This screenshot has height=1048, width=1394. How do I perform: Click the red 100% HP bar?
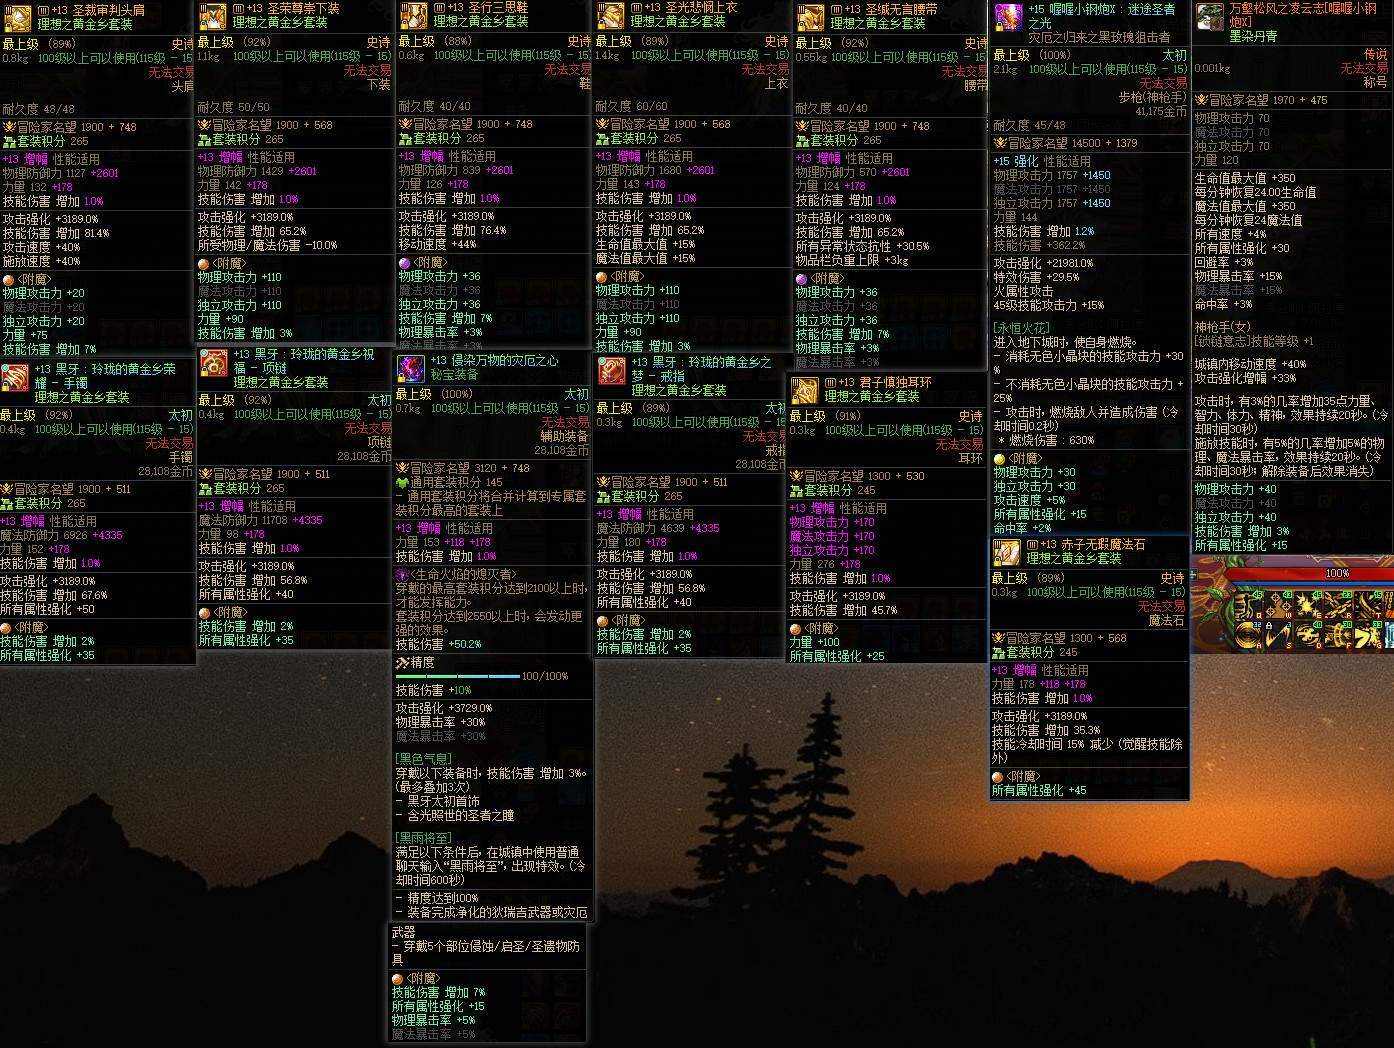point(1310,574)
